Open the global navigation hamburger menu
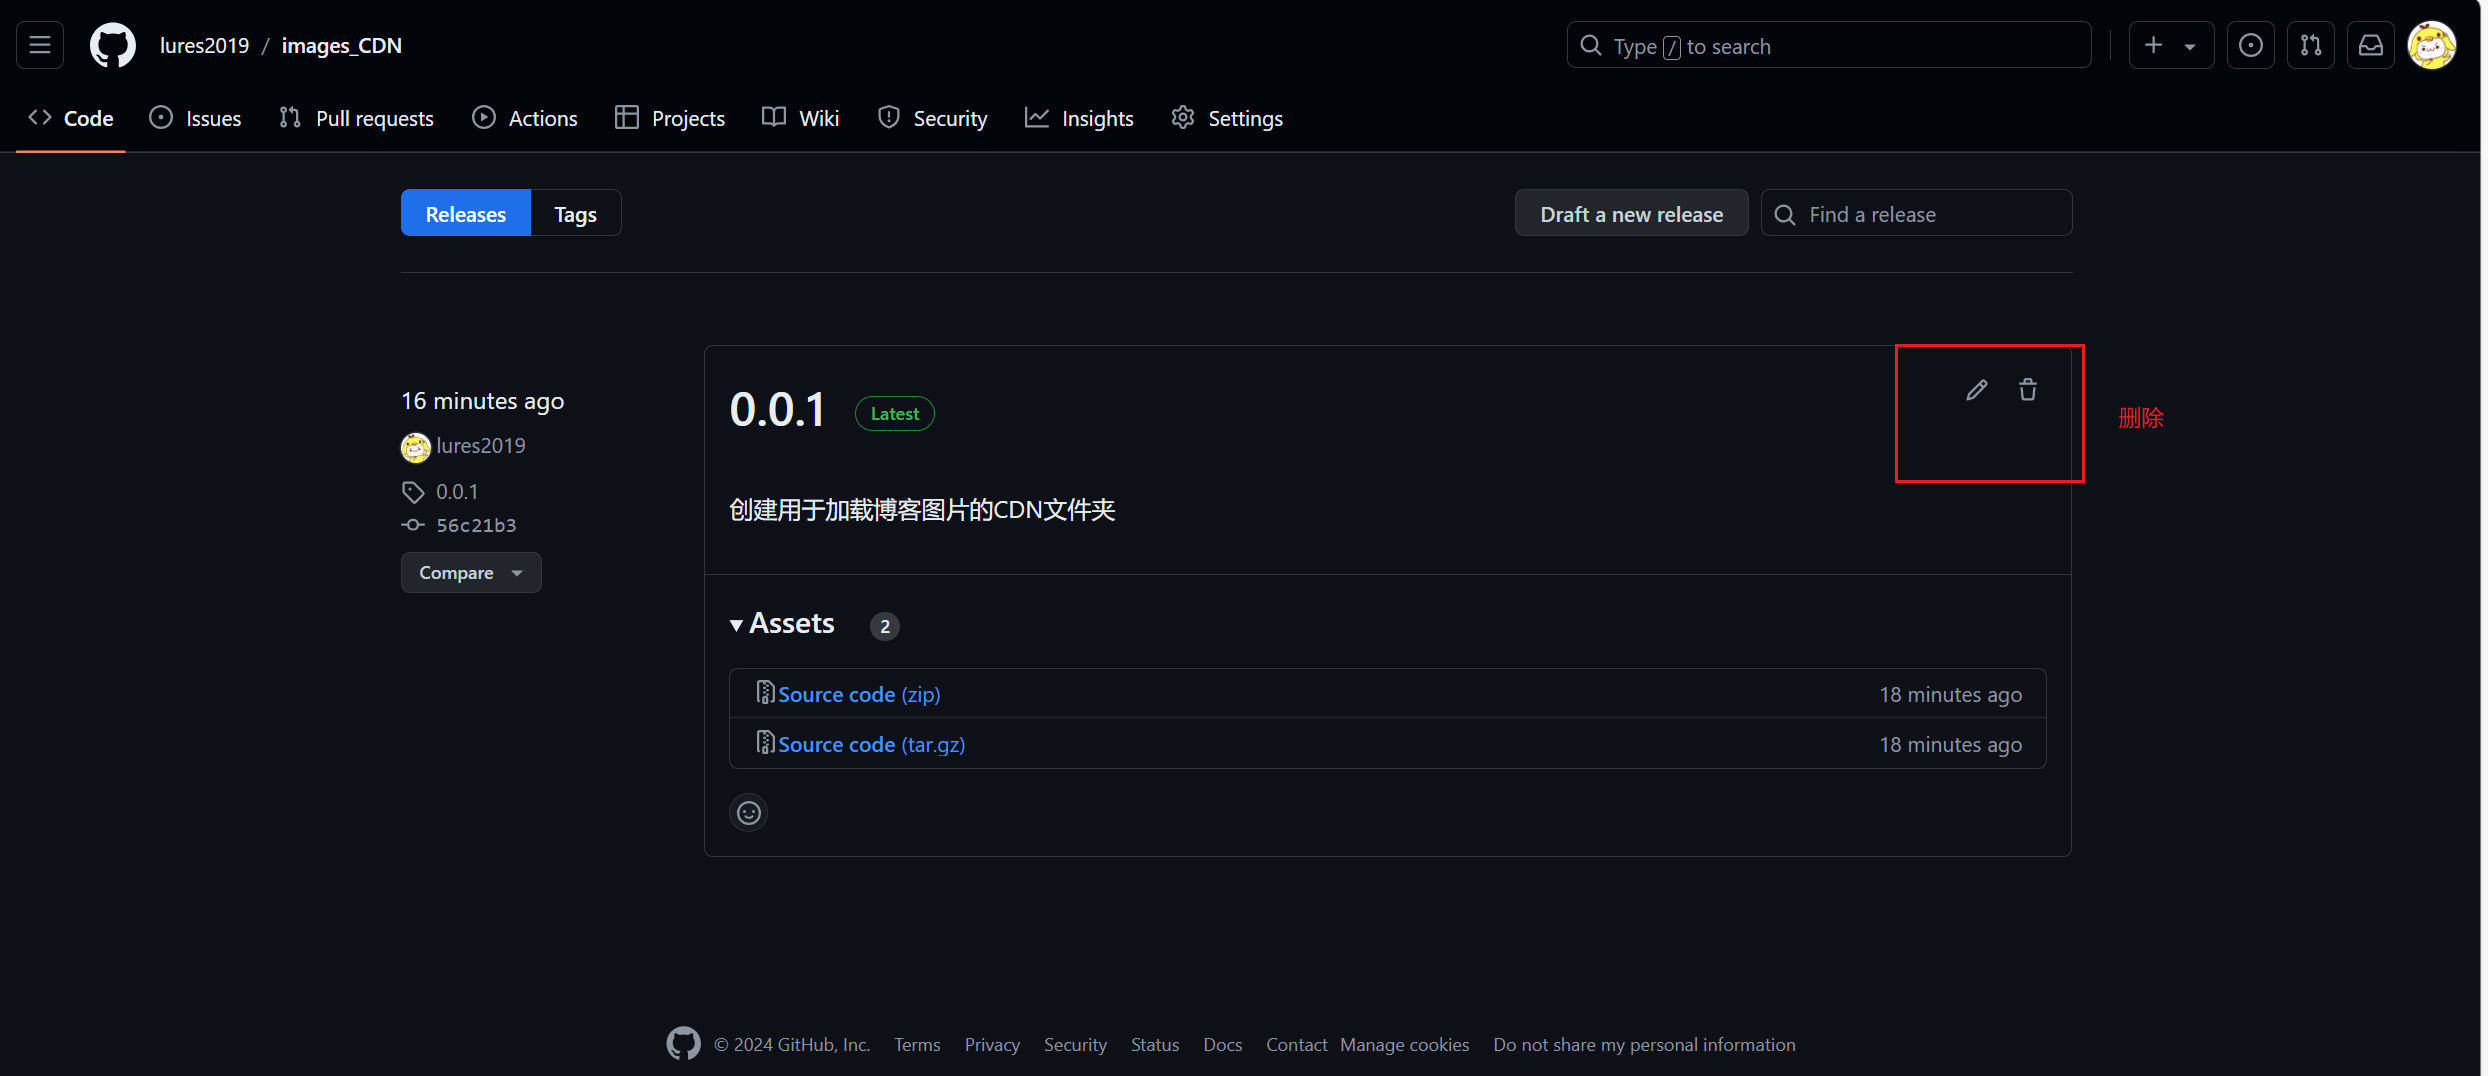Screen dimensions: 2488x1076 click(x=40, y=45)
